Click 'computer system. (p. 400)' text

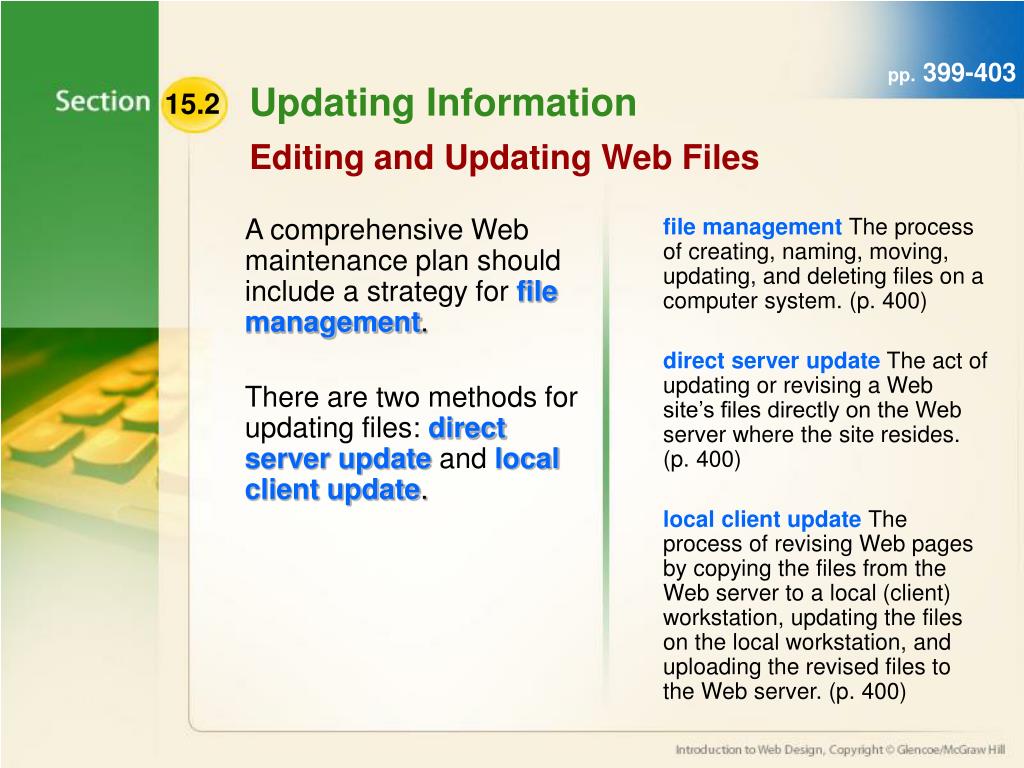(x=795, y=301)
